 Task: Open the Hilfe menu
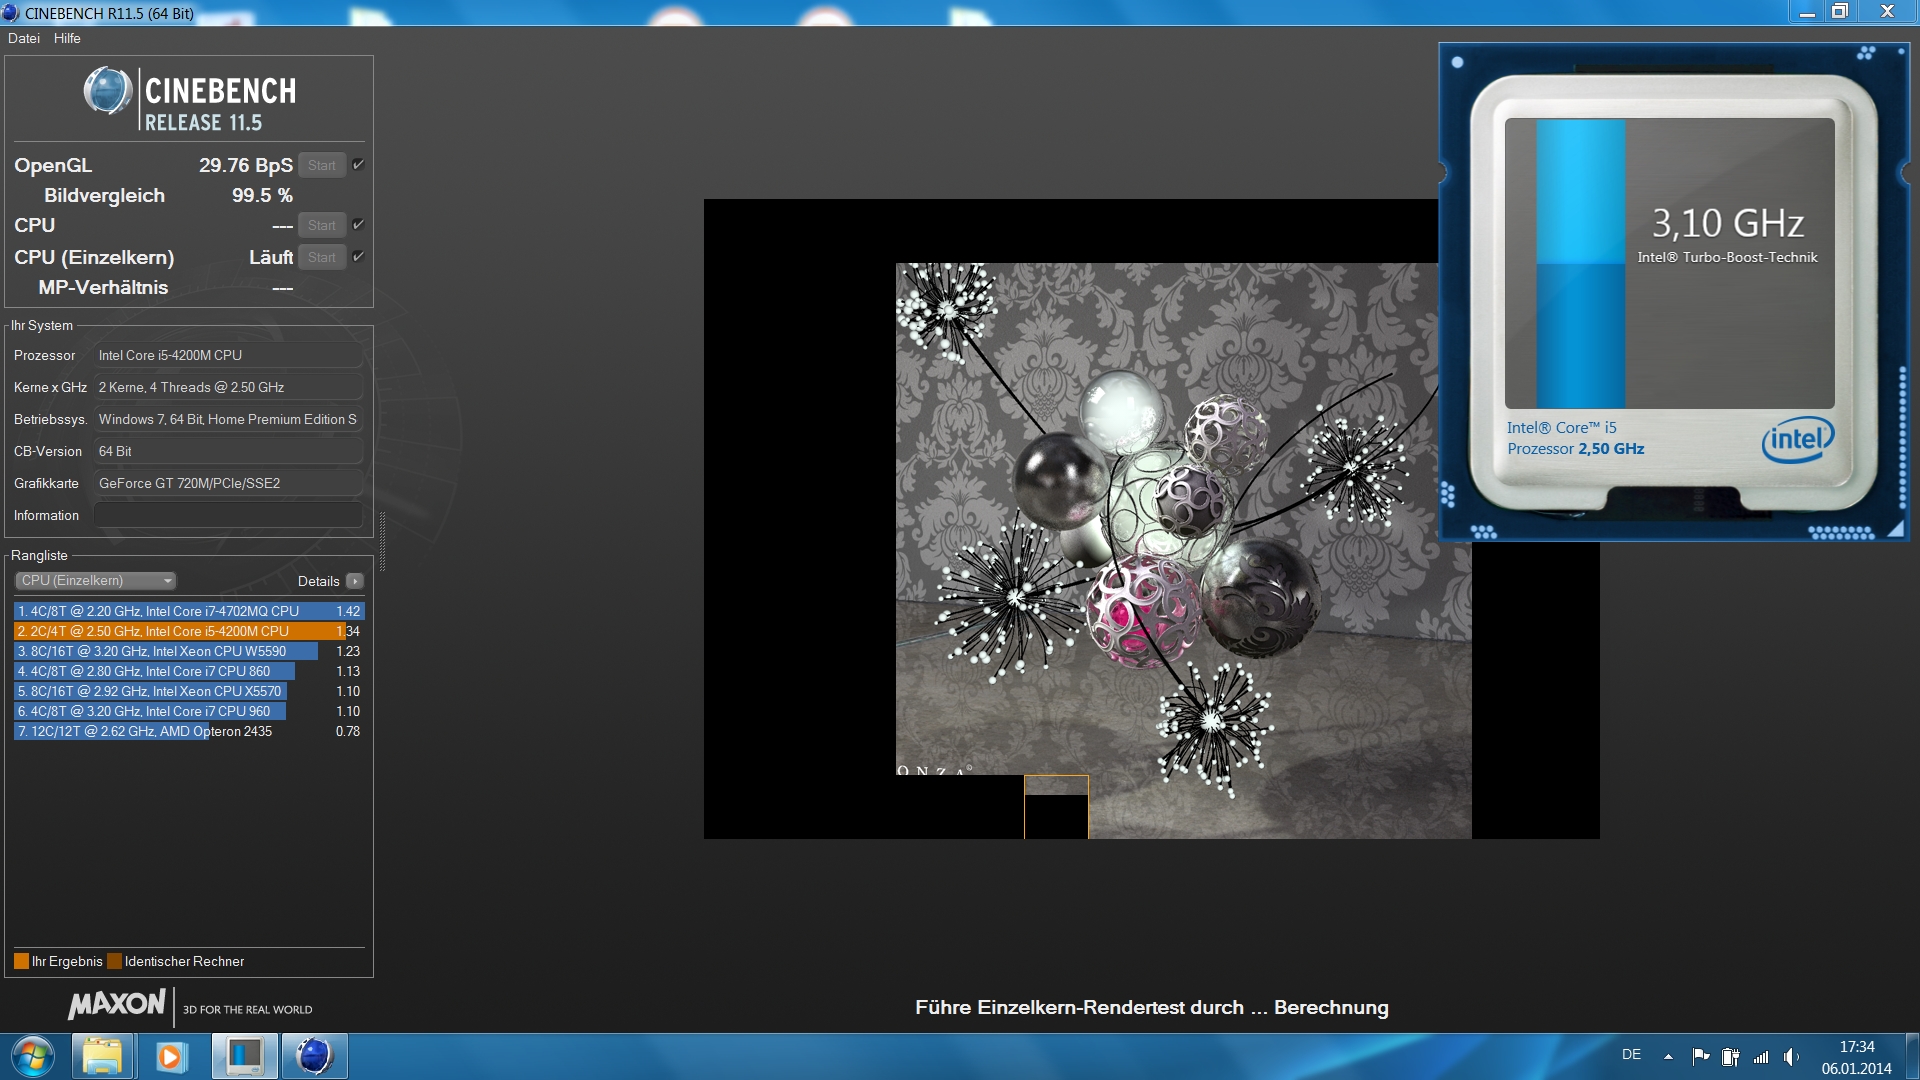[67, 38]
